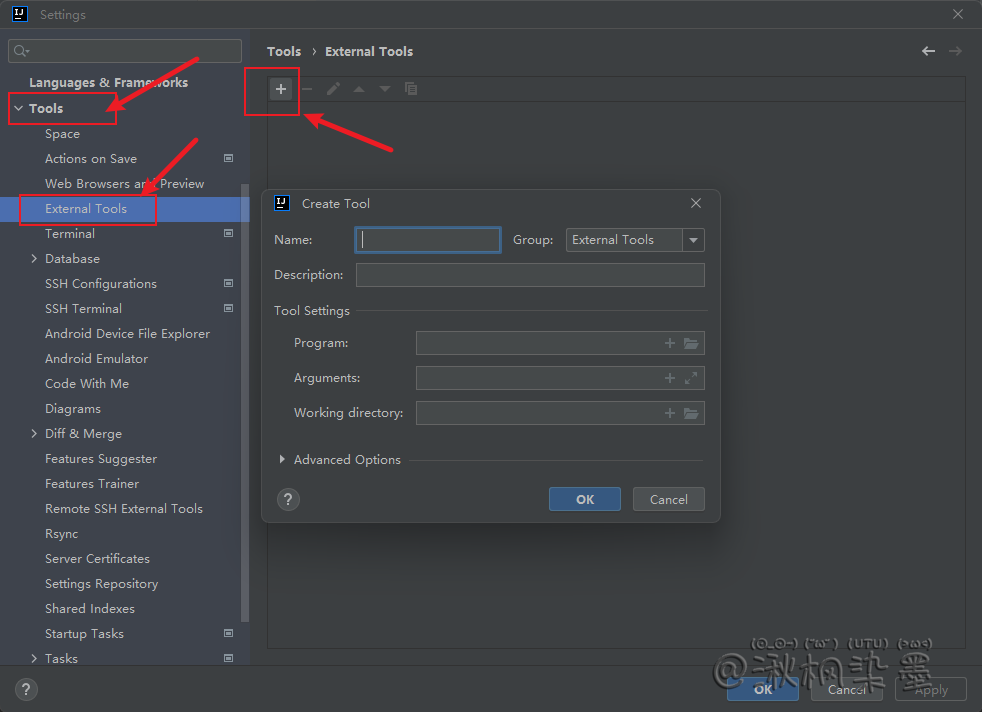Screen dimensions: 982x712
Task: Insert macro into Program field
Action: point(670,344)
